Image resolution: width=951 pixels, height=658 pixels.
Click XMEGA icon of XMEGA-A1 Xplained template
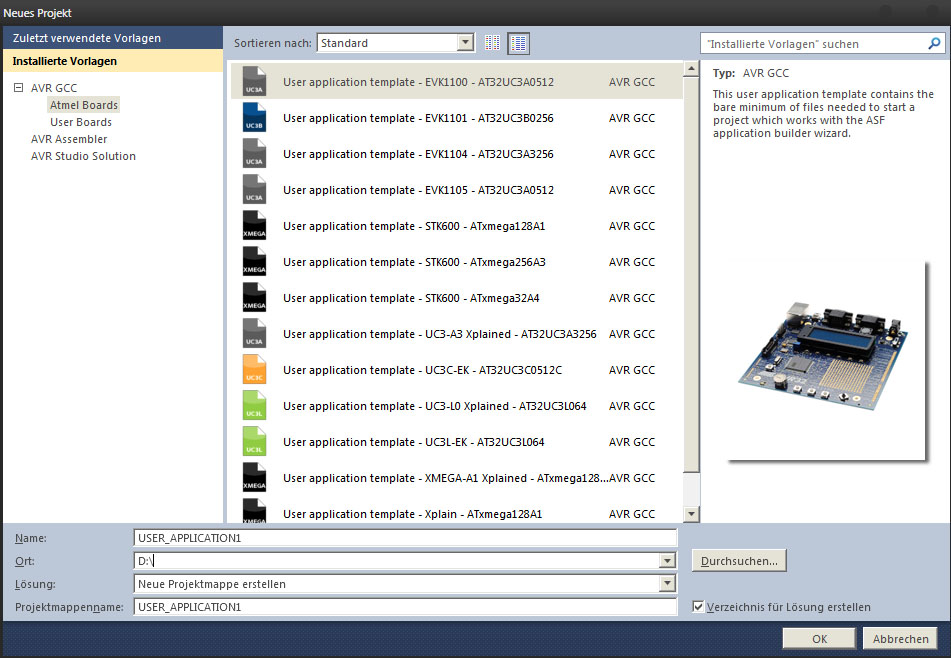click(x=254, y=477)
